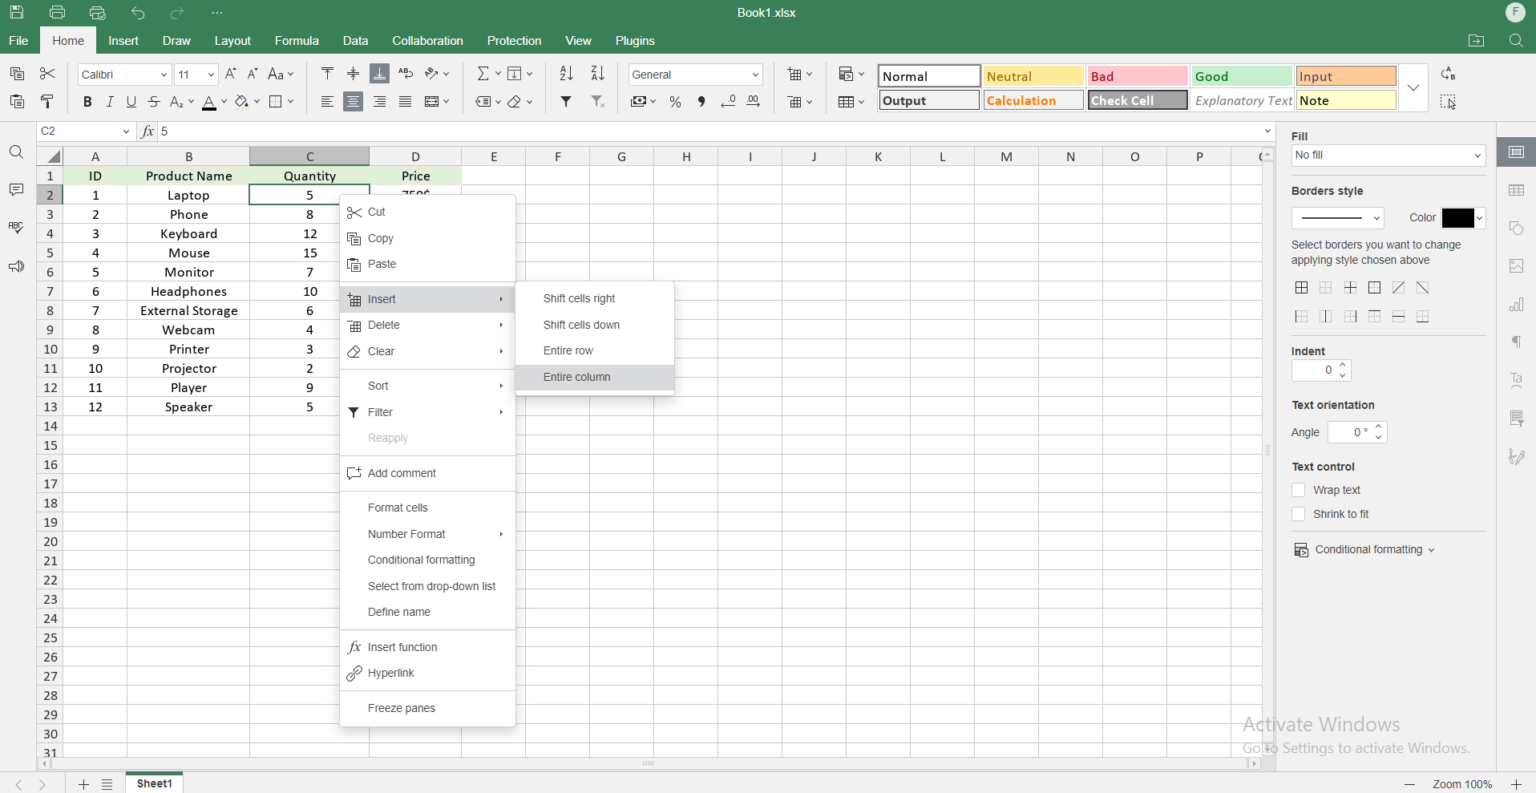The height and width of the screenshot is (793, 1536).
Task: Open the chart settings icon in right sidebar
Action: pyautogui.click(x=1516, y=304)
